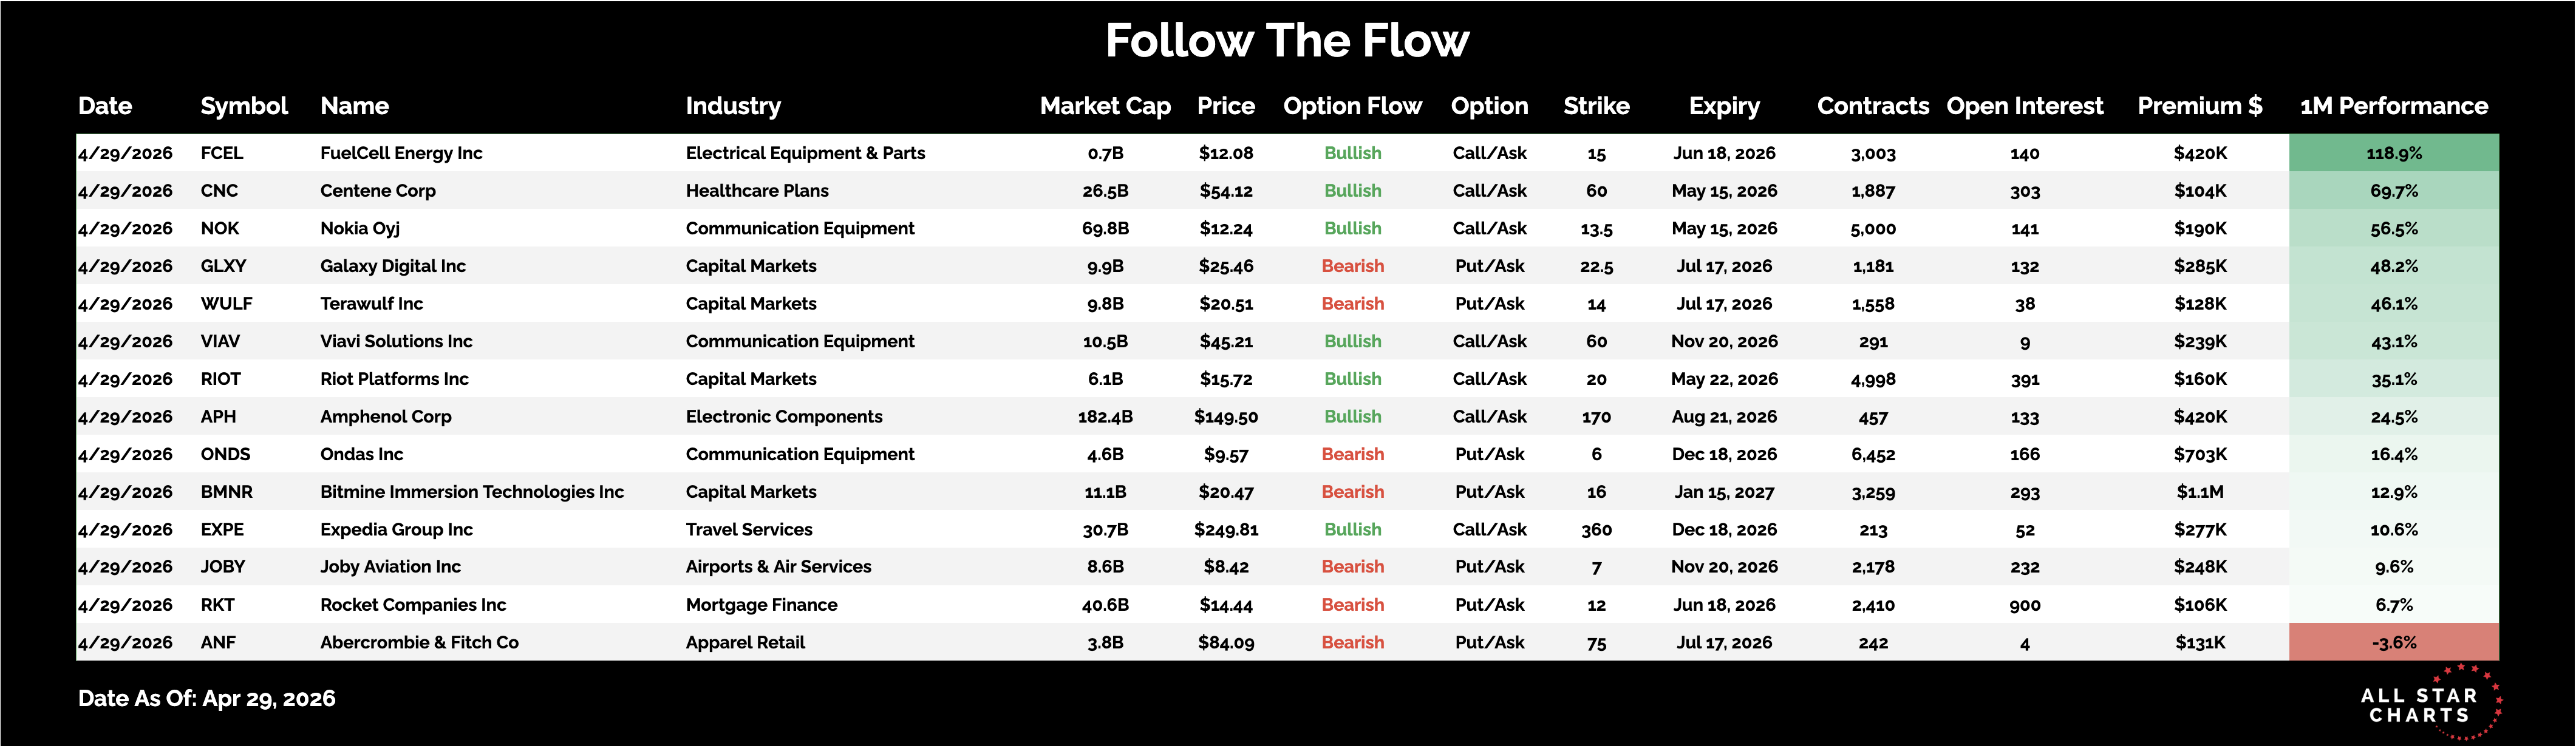
Task: Select the Jan 15, 2027 expiry cell
Action: (x=1724, y=491)
